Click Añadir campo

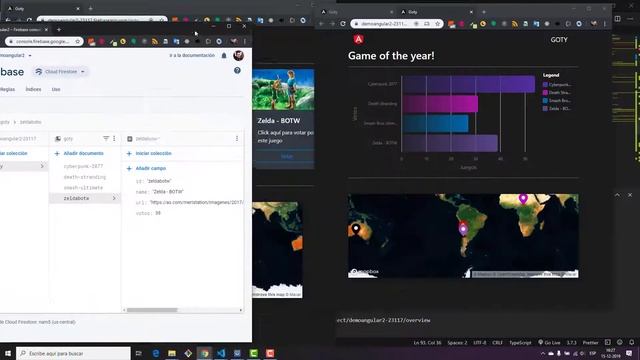(x=146, y=168)
